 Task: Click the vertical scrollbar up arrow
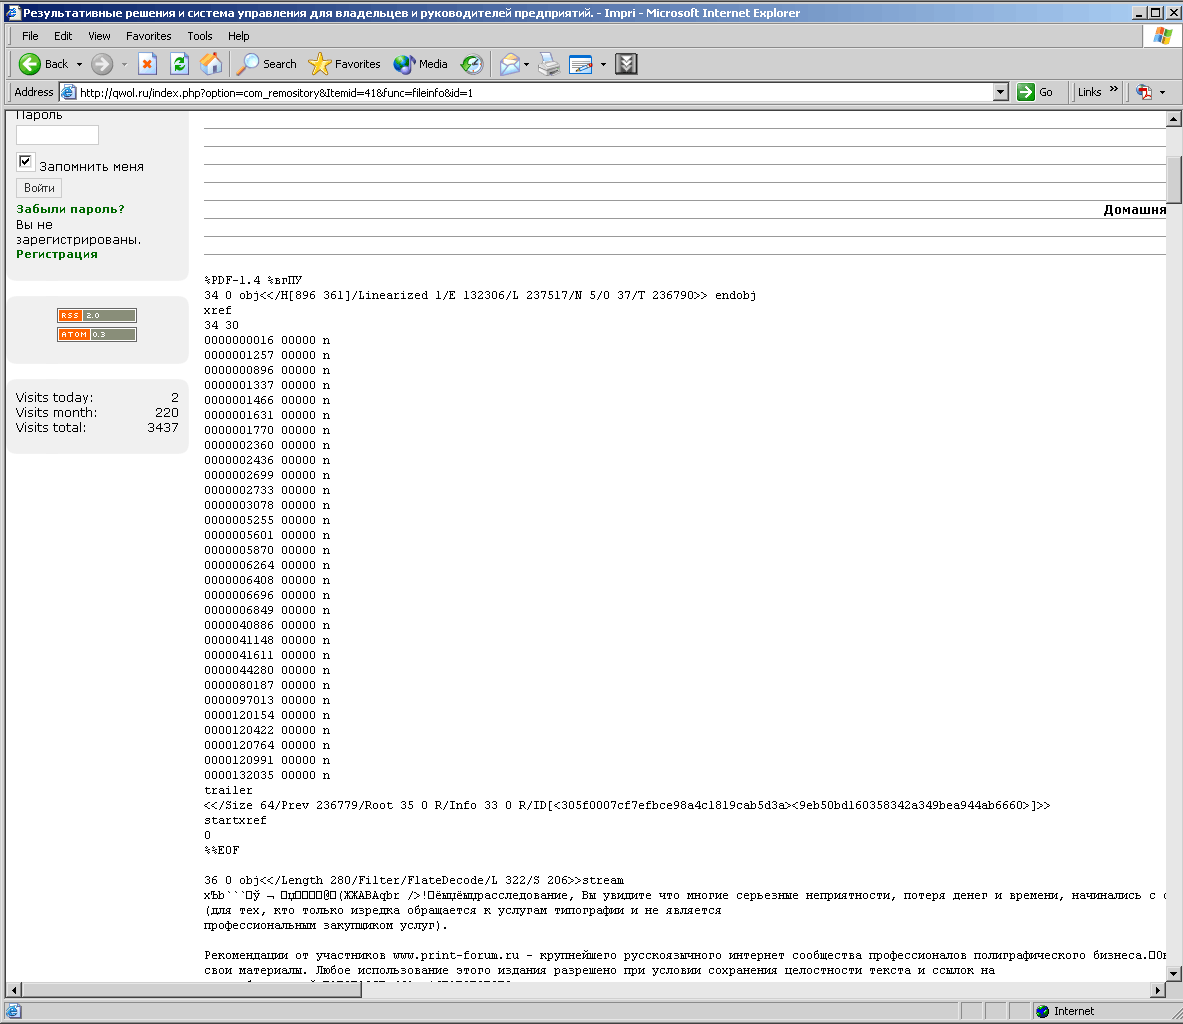(x=1173, y=119)
